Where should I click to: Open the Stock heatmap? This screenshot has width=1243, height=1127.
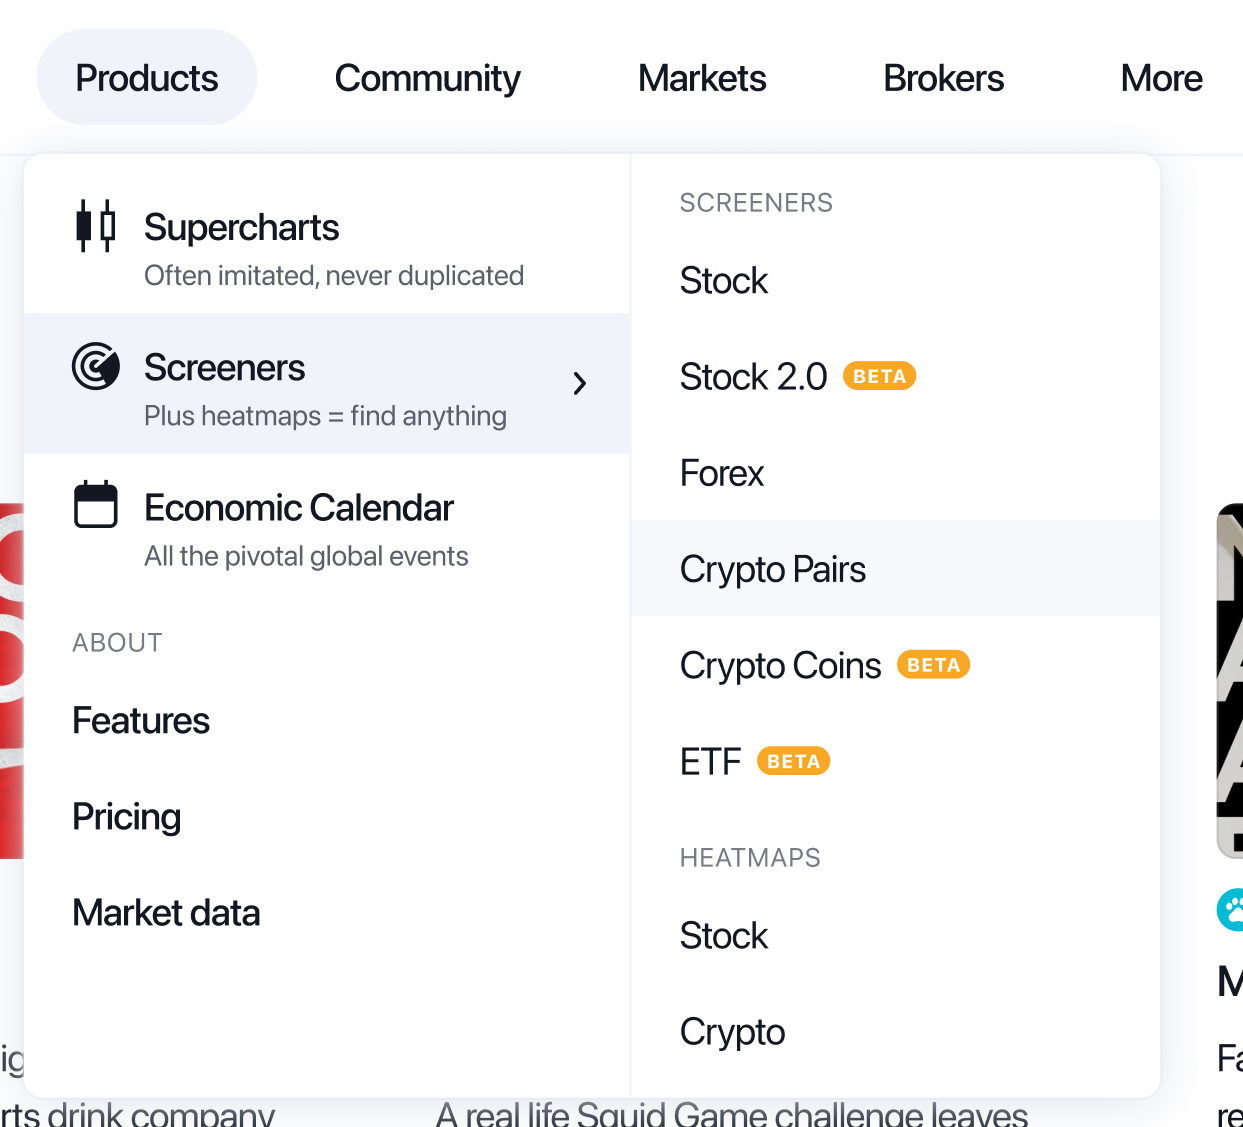click(x=724, y=936)
